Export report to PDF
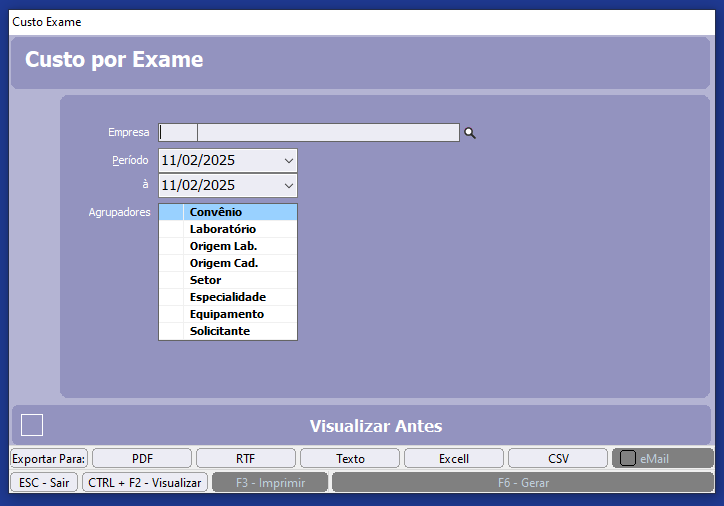The width and height of the screenshot is (724, 506). pyautogui.click(x=142, y=459)
